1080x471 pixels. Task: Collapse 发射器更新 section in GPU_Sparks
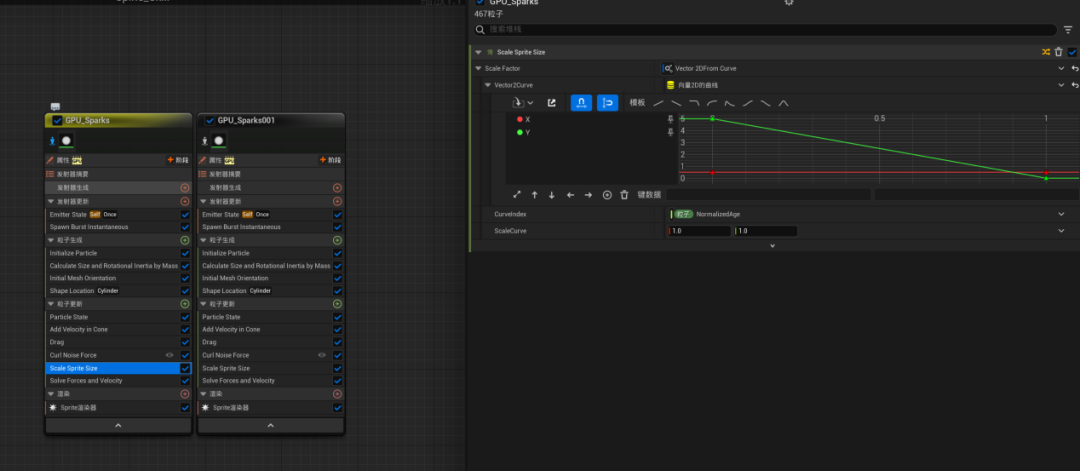(51, 202)
